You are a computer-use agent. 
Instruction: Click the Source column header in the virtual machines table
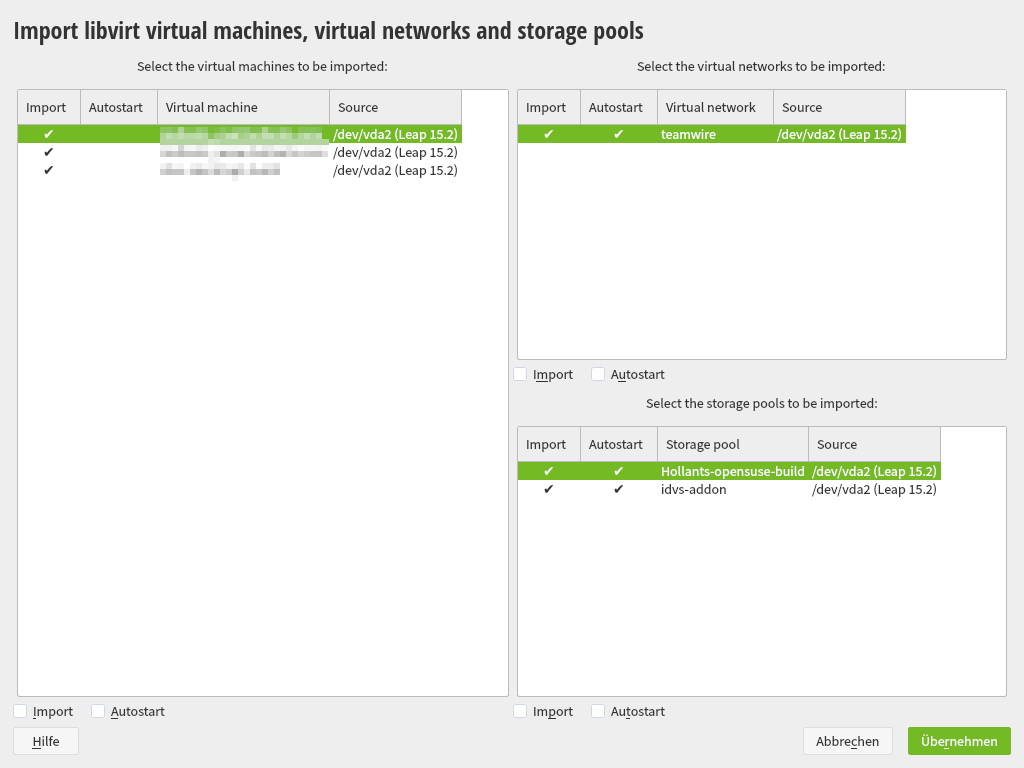tap(396, 107)
